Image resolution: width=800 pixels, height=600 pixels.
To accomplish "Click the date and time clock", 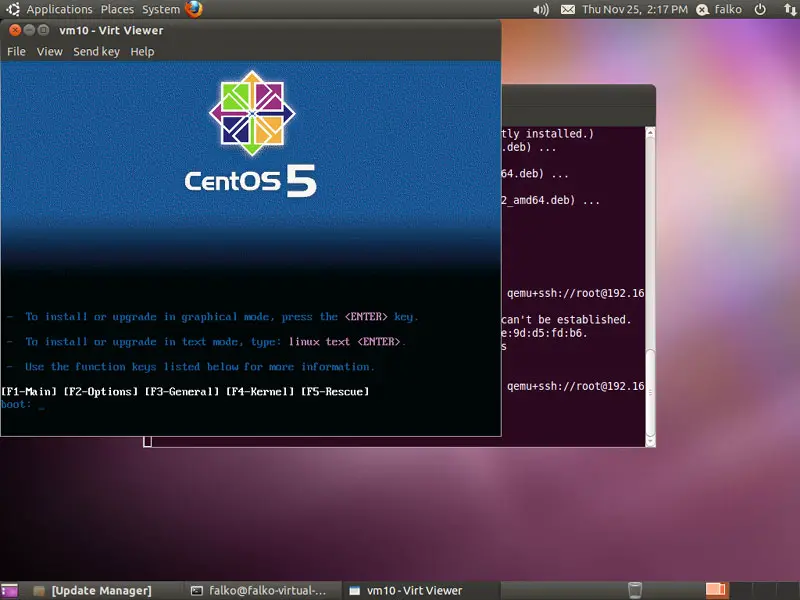I will pos(635,9).
